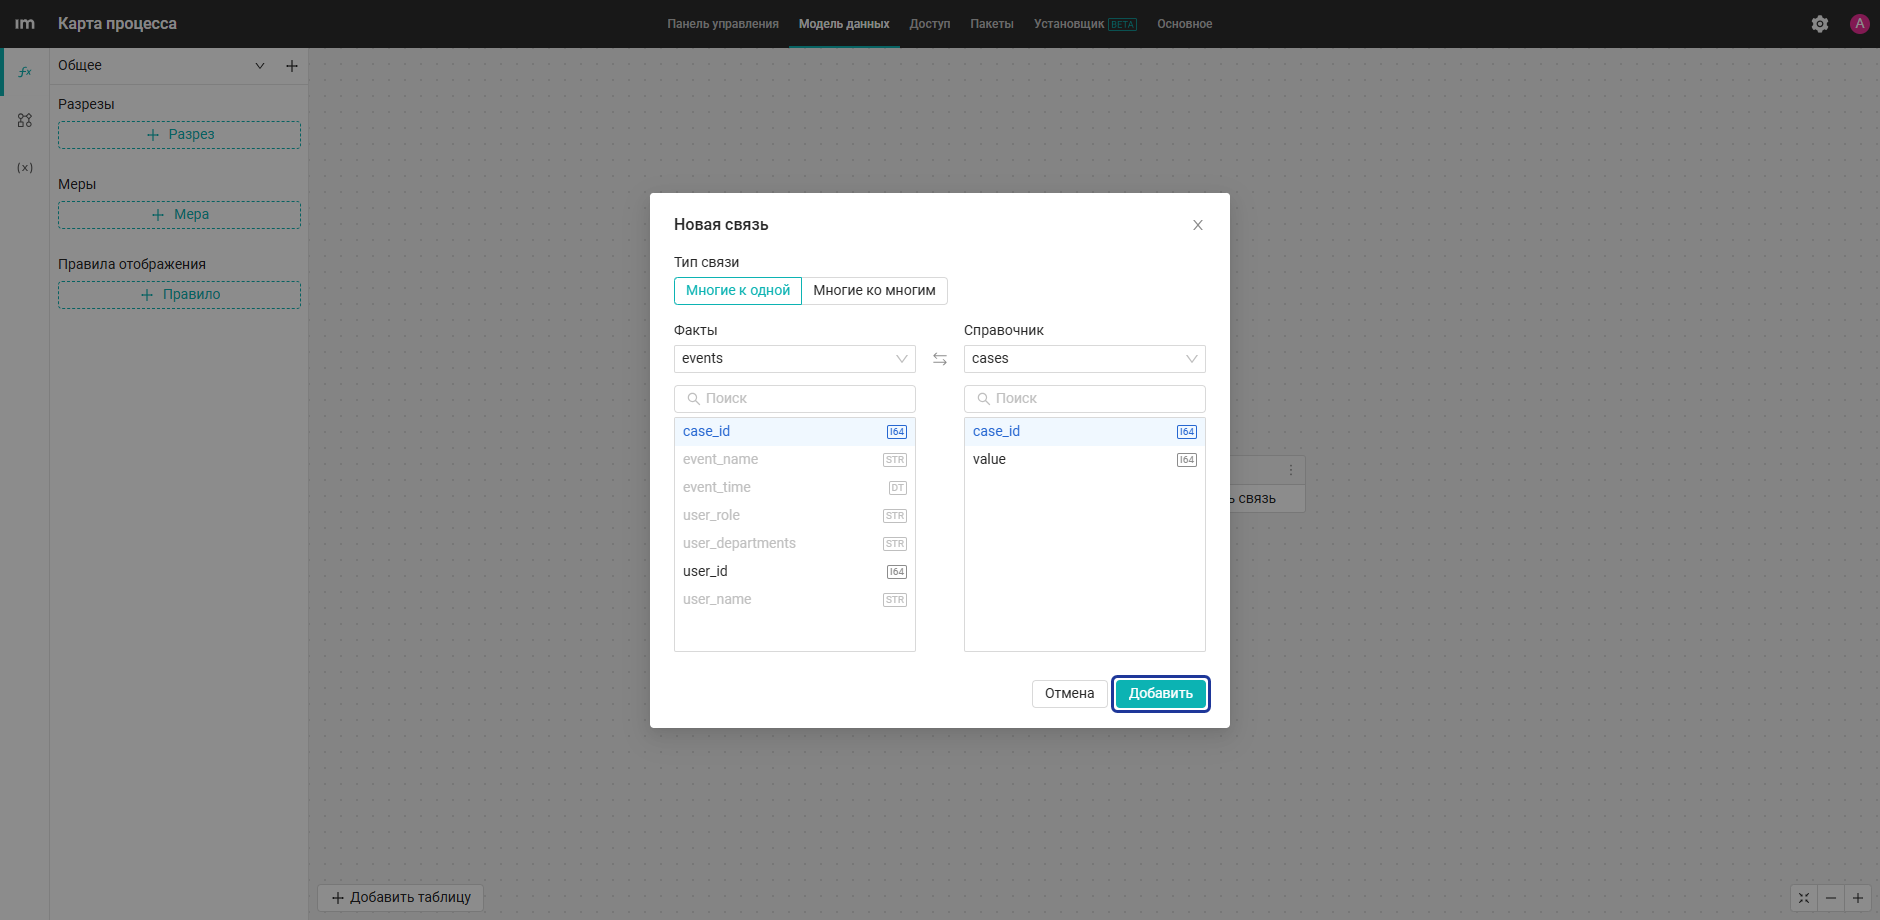Click the swap tables arrows icon

click(940, 359)
